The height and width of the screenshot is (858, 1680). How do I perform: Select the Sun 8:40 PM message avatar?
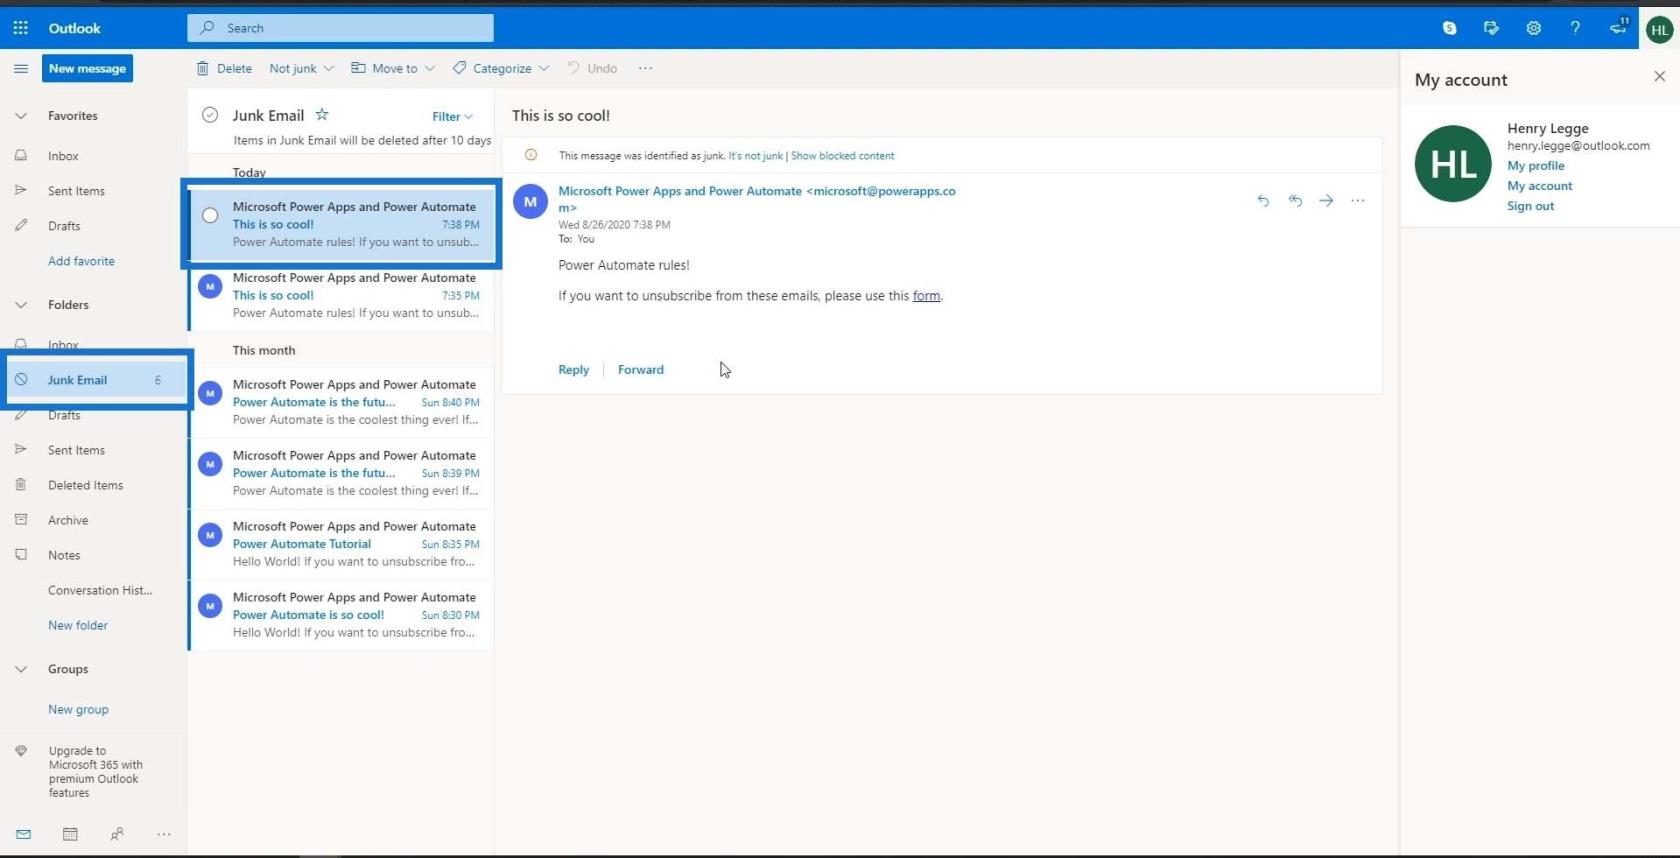pyautogui.click(x=210, y=393)
